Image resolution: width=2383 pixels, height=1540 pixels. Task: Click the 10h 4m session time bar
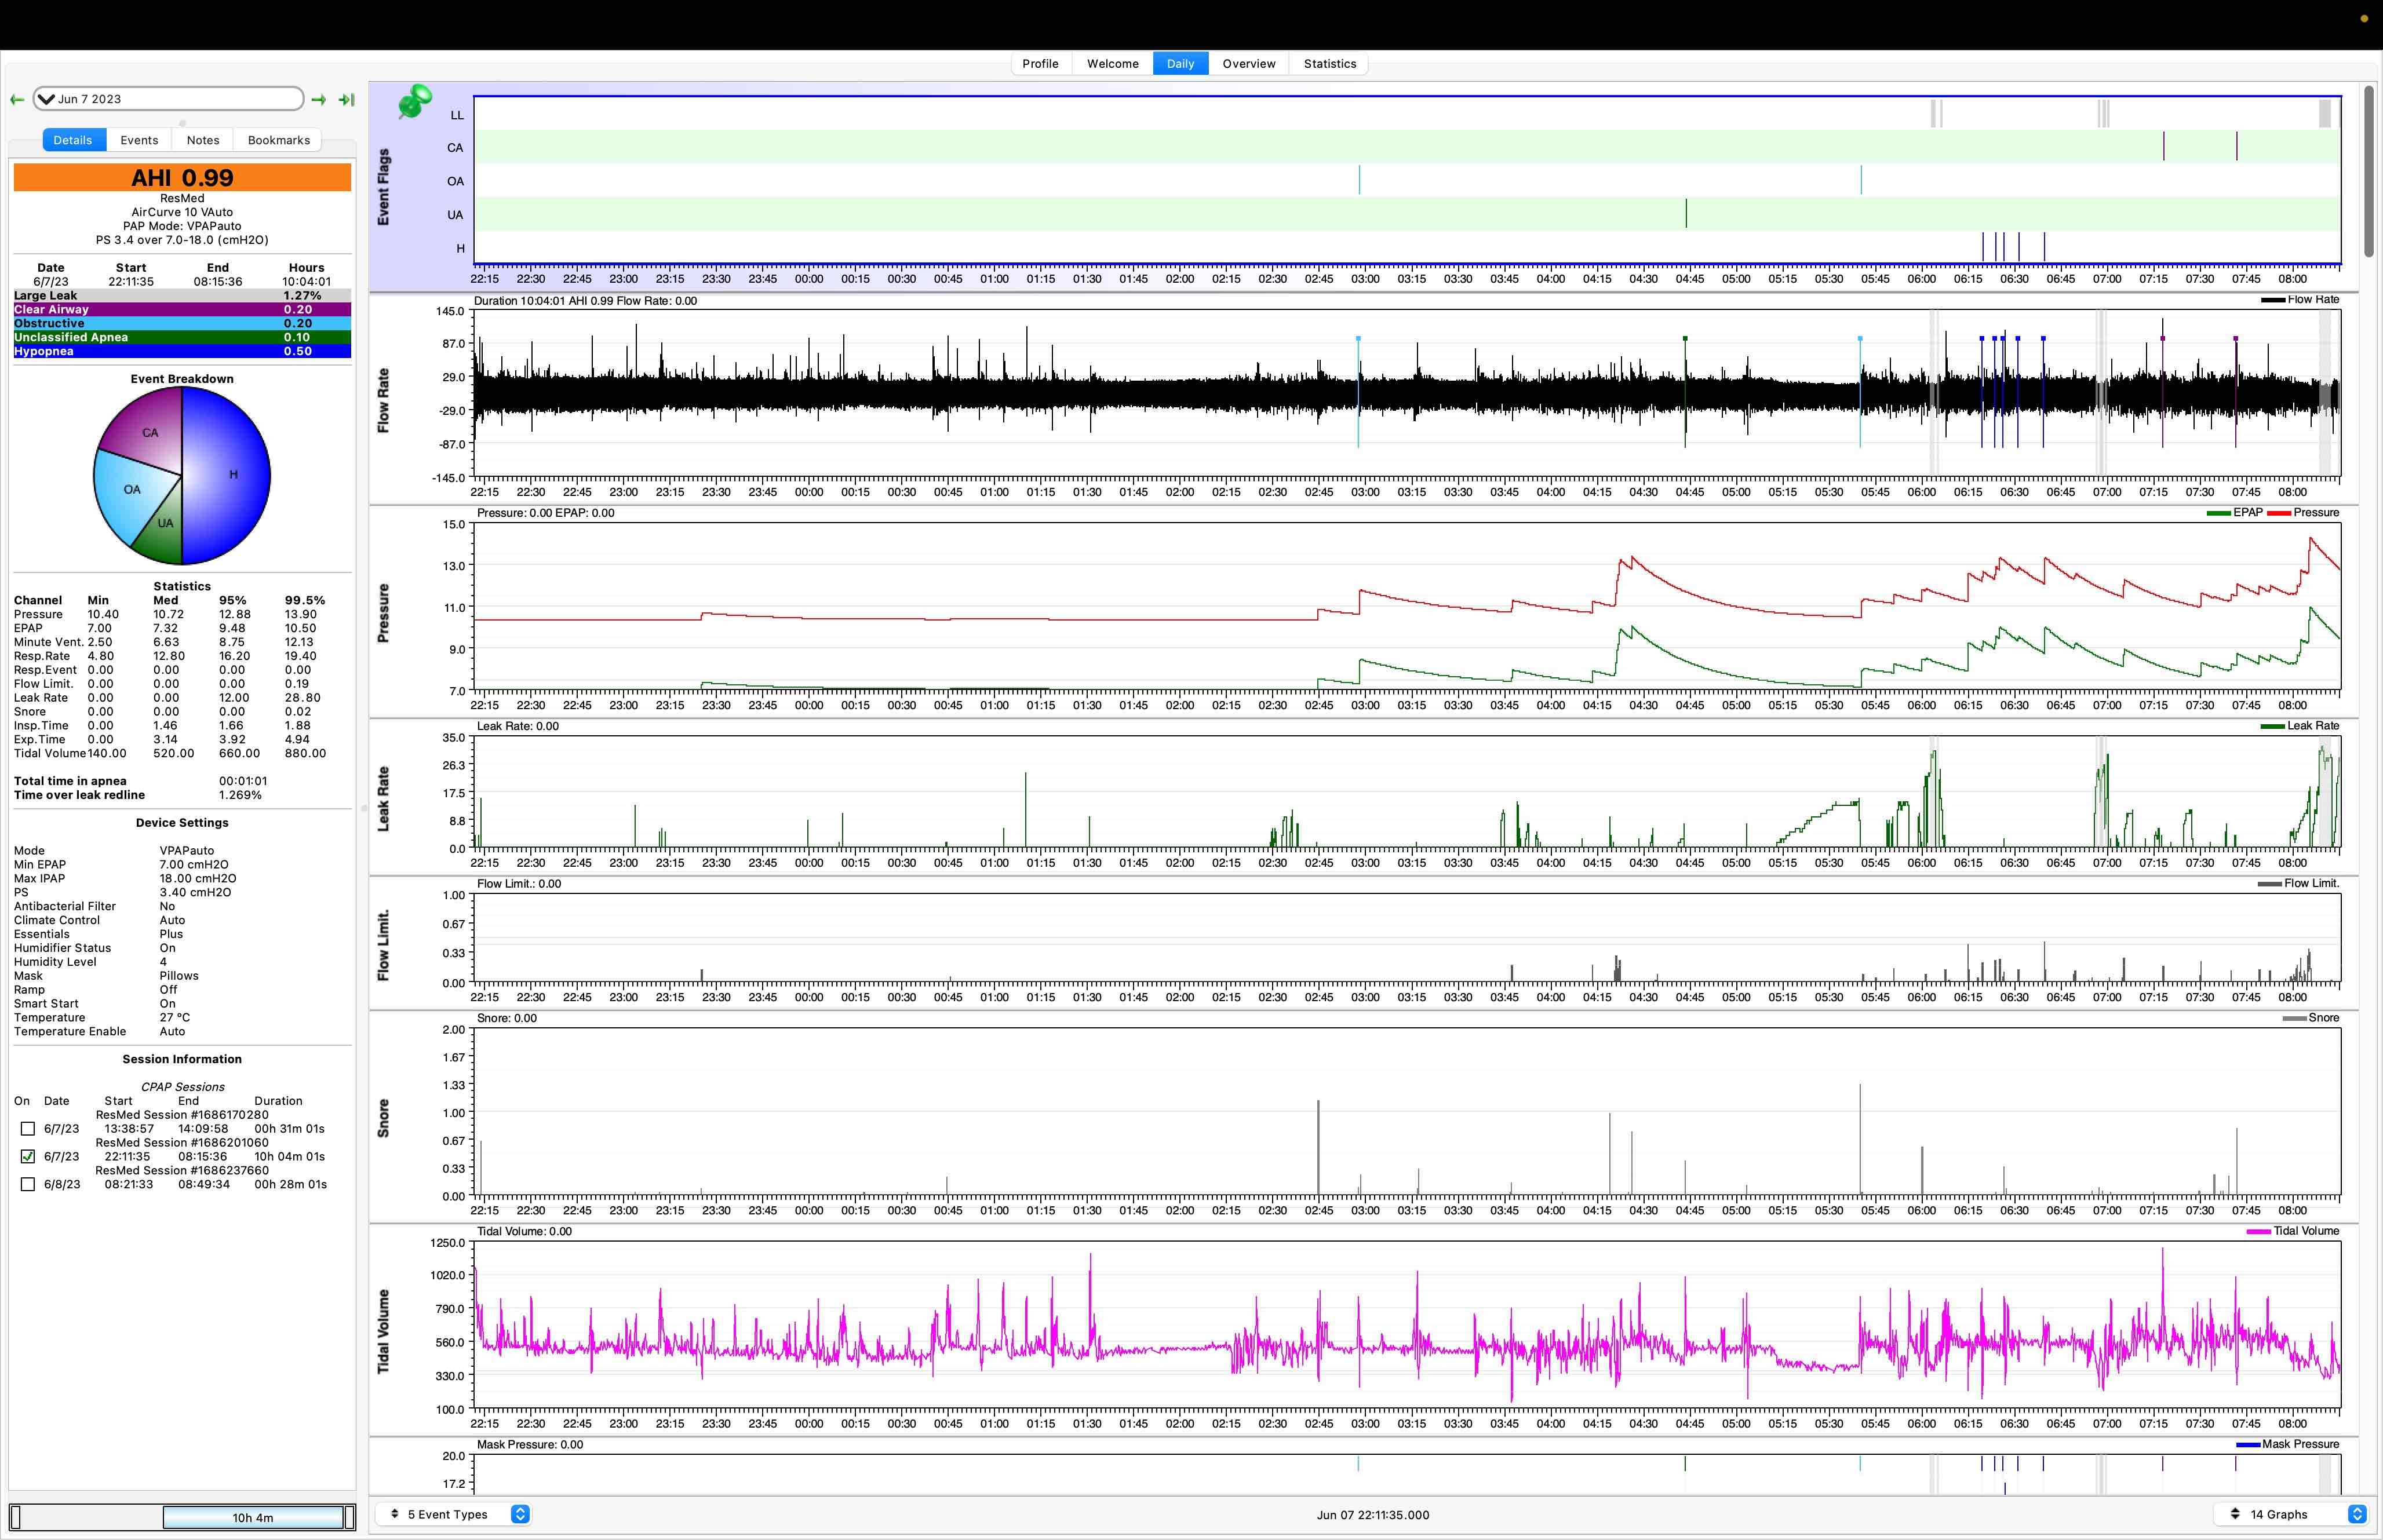coord(254,1517)
